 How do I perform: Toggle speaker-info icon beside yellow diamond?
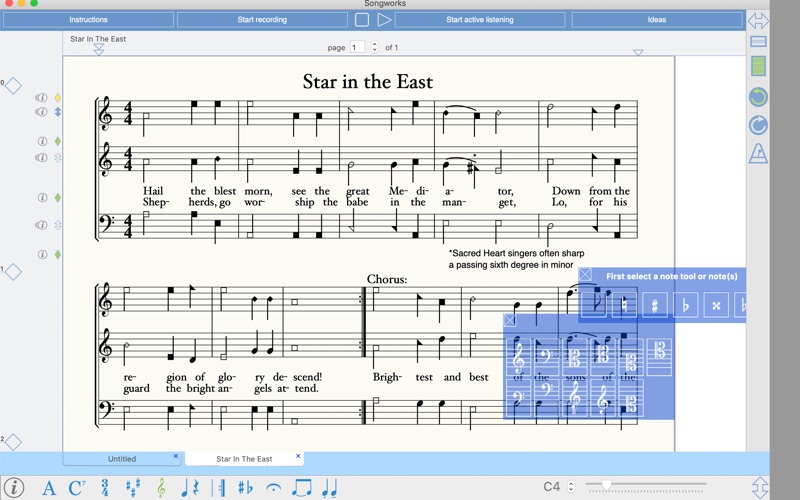click(x=41, y=97)
